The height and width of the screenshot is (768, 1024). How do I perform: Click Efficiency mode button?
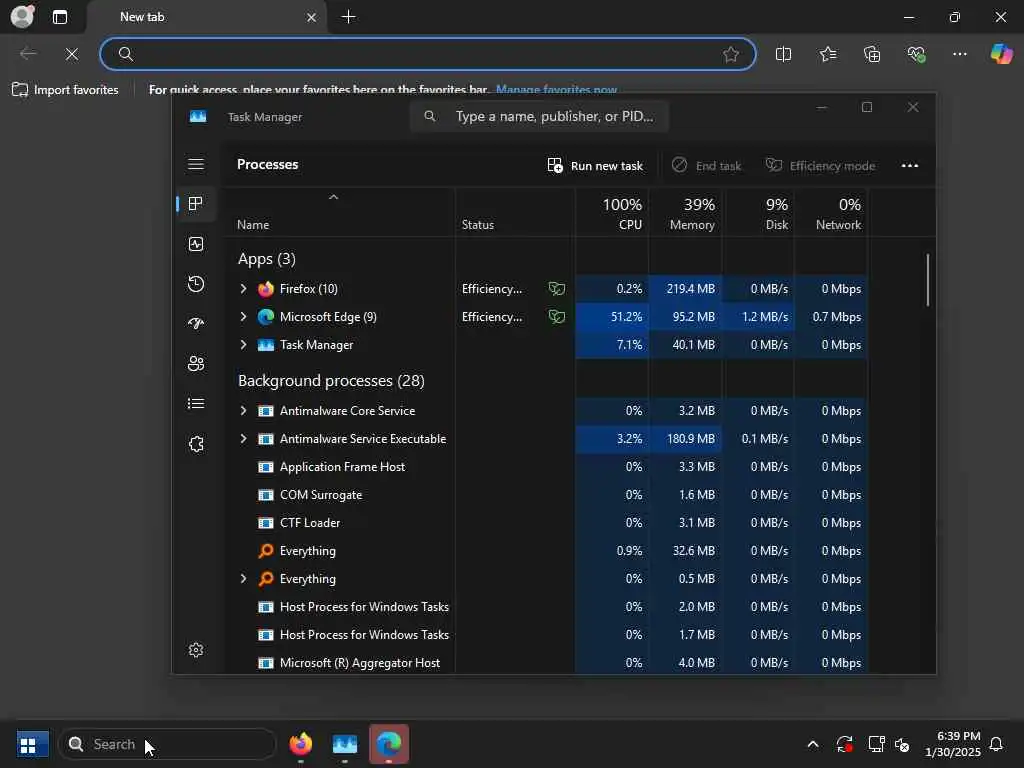(x=820, y=166)
